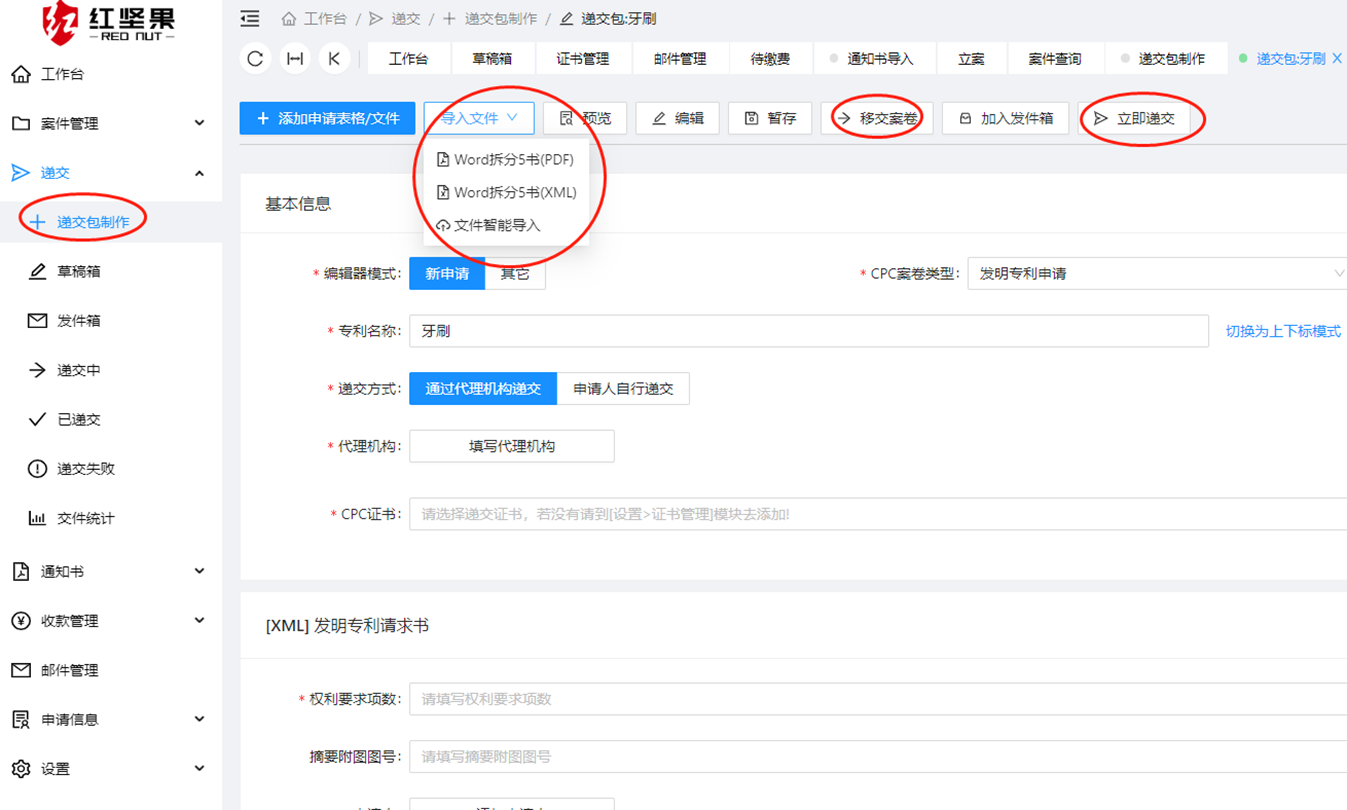
Task: Click the 邮件管理 mail icon in sidebar
Action: tap(21, 670)
